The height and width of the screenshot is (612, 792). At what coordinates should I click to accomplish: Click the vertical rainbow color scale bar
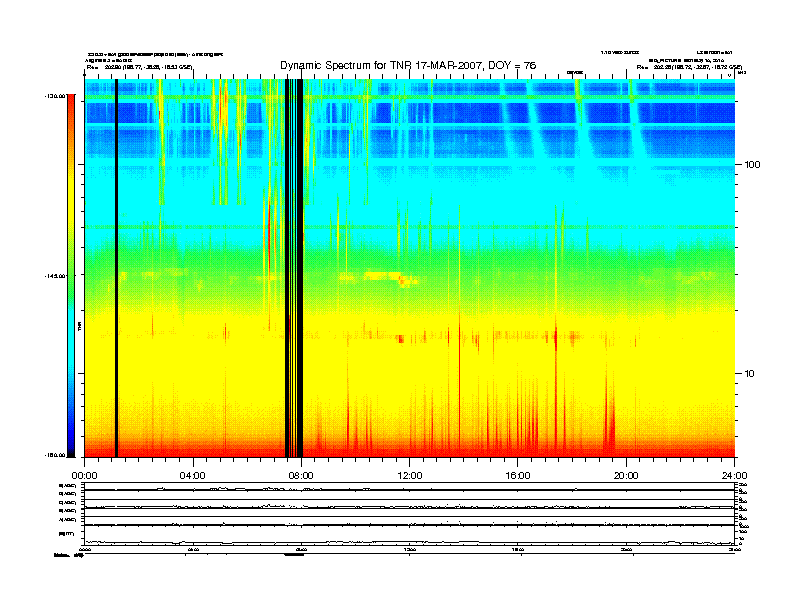coord(71,275)
